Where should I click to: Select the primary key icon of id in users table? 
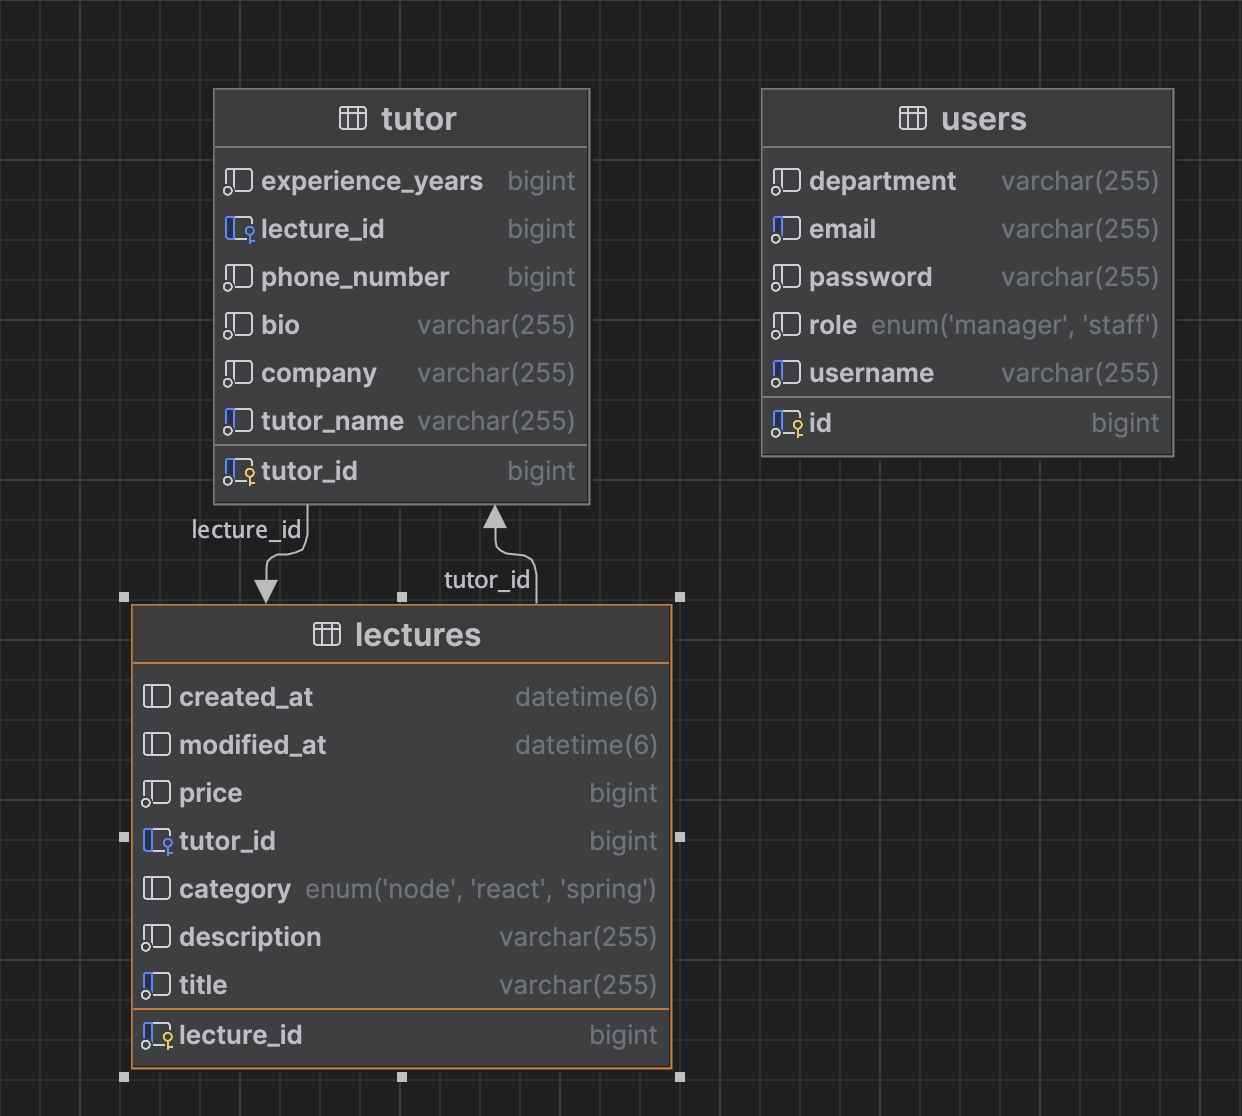(787, 423)
